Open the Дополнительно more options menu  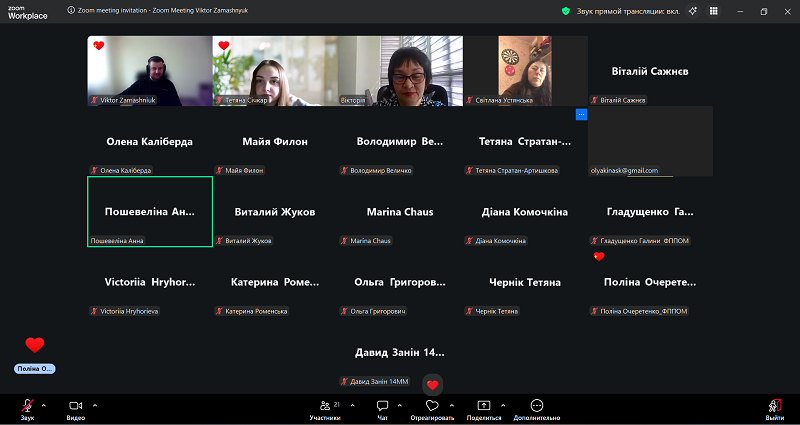537,405
